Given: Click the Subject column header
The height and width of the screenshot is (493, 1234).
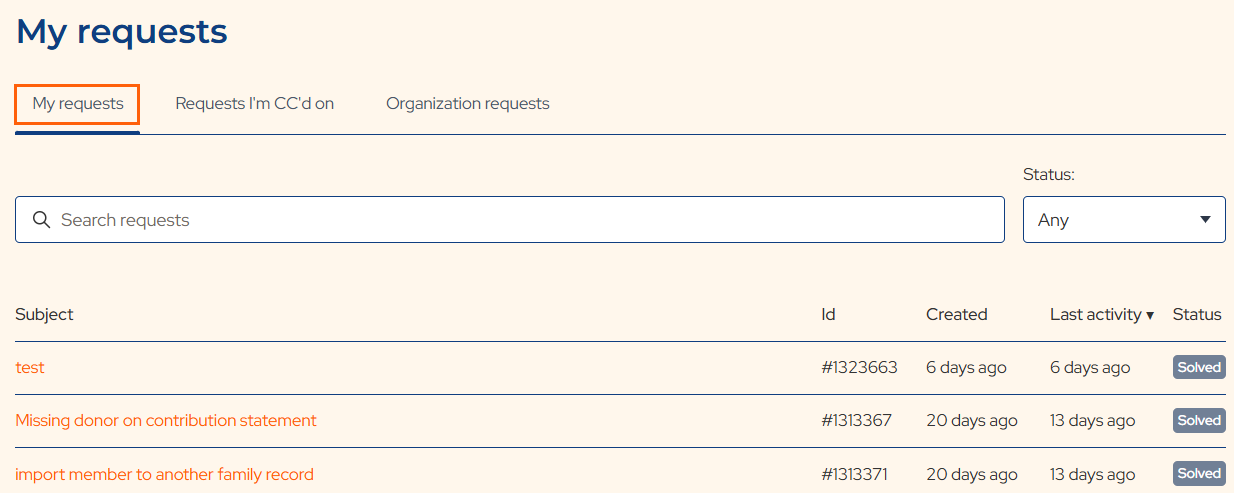Looking at the screenshot, I should point(44,314).
